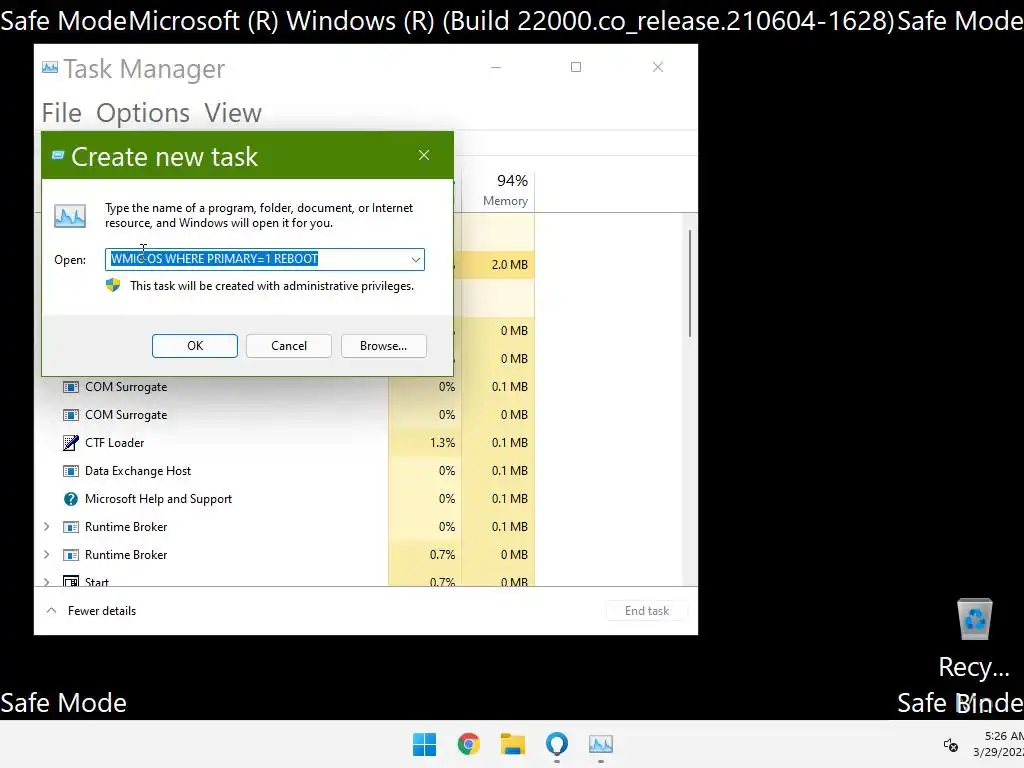Click the 2.0 MB memory value

point(509,264)
